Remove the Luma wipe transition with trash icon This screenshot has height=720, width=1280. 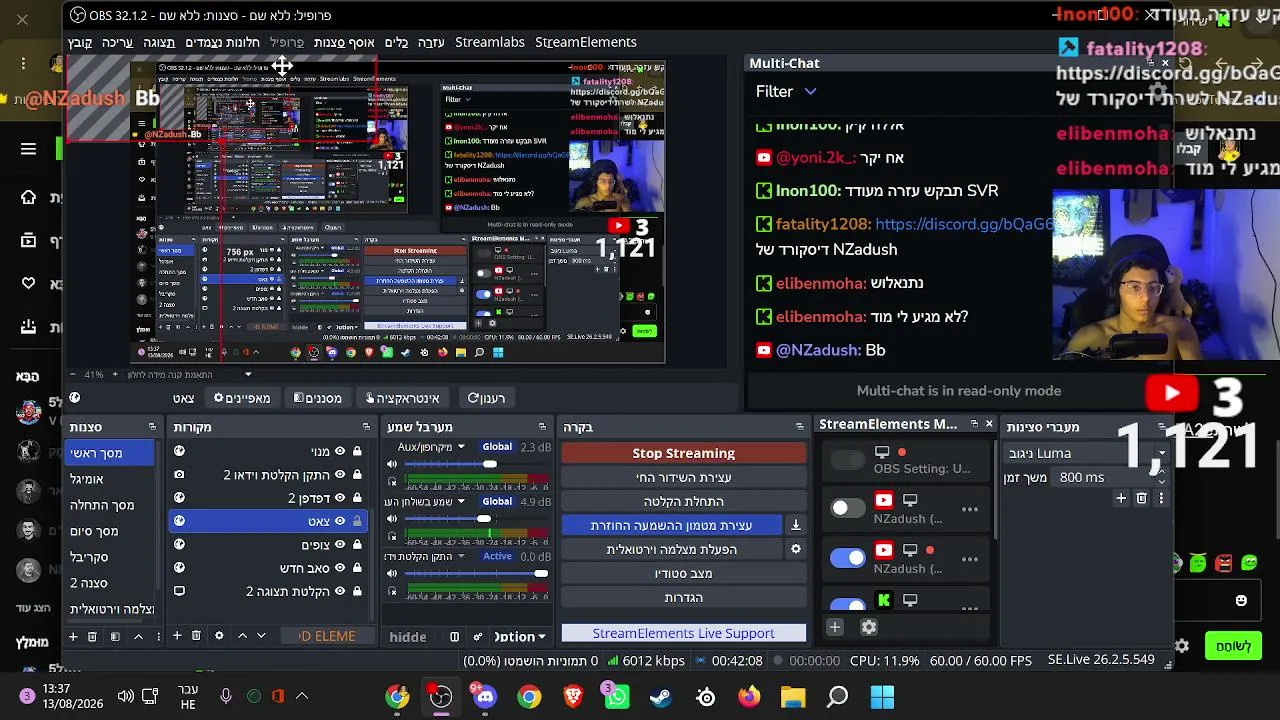[1141, 498]
